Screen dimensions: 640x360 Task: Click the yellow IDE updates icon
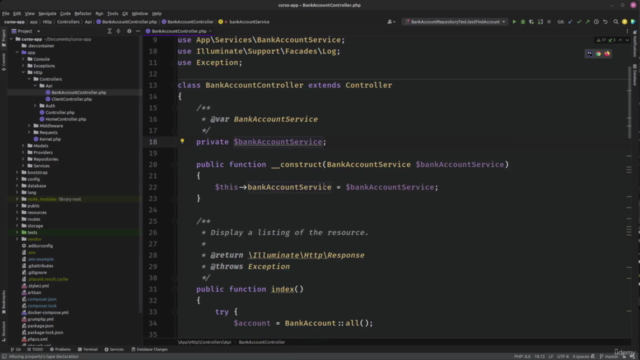(x=624, y=22)
